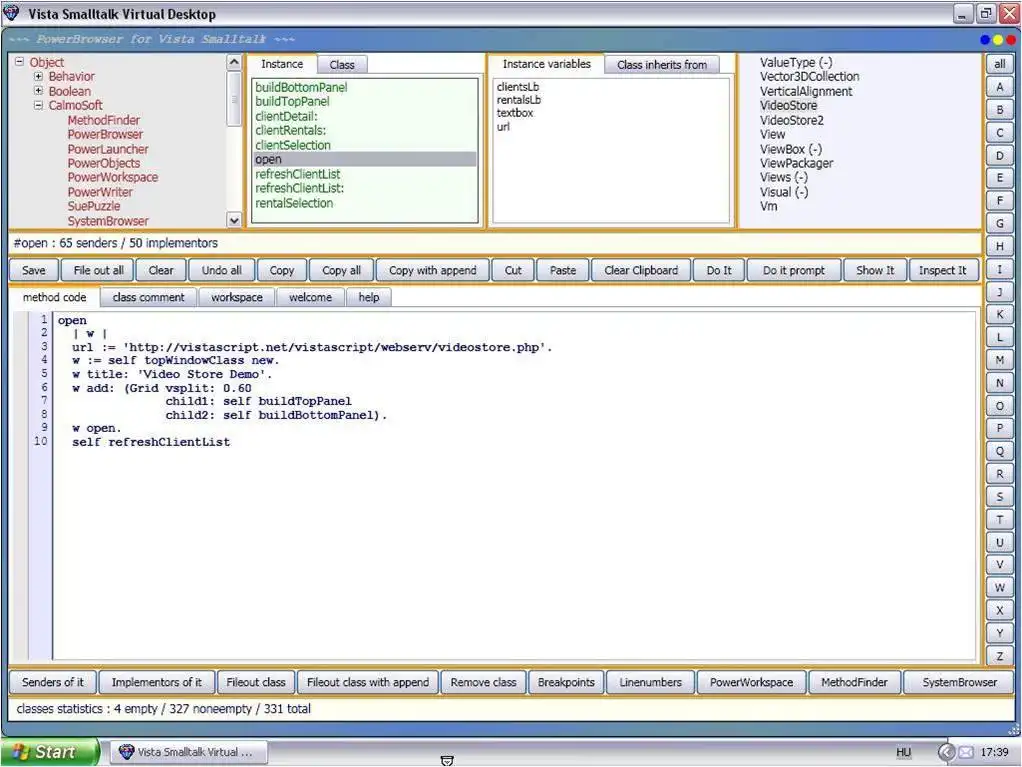Click Senders of it button
This screenshot has width=1022, height=767.
coord(53,682)
